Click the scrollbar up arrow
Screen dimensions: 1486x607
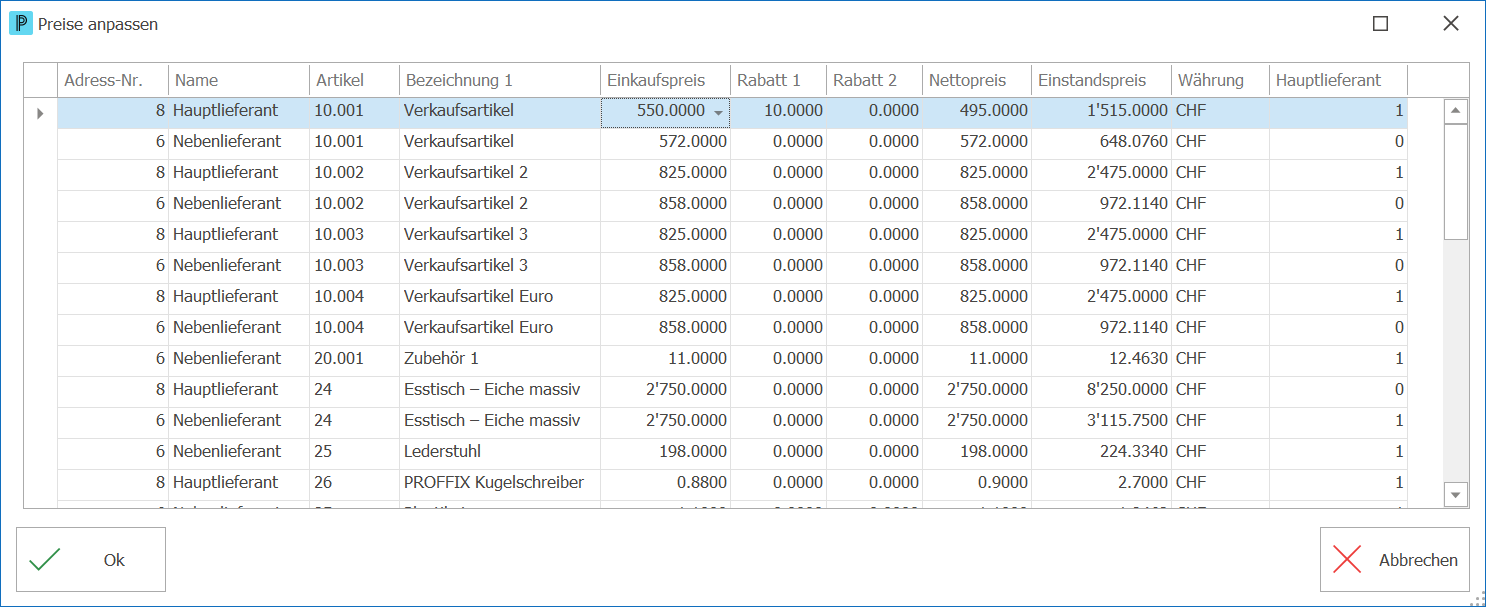pos(1456,111)
